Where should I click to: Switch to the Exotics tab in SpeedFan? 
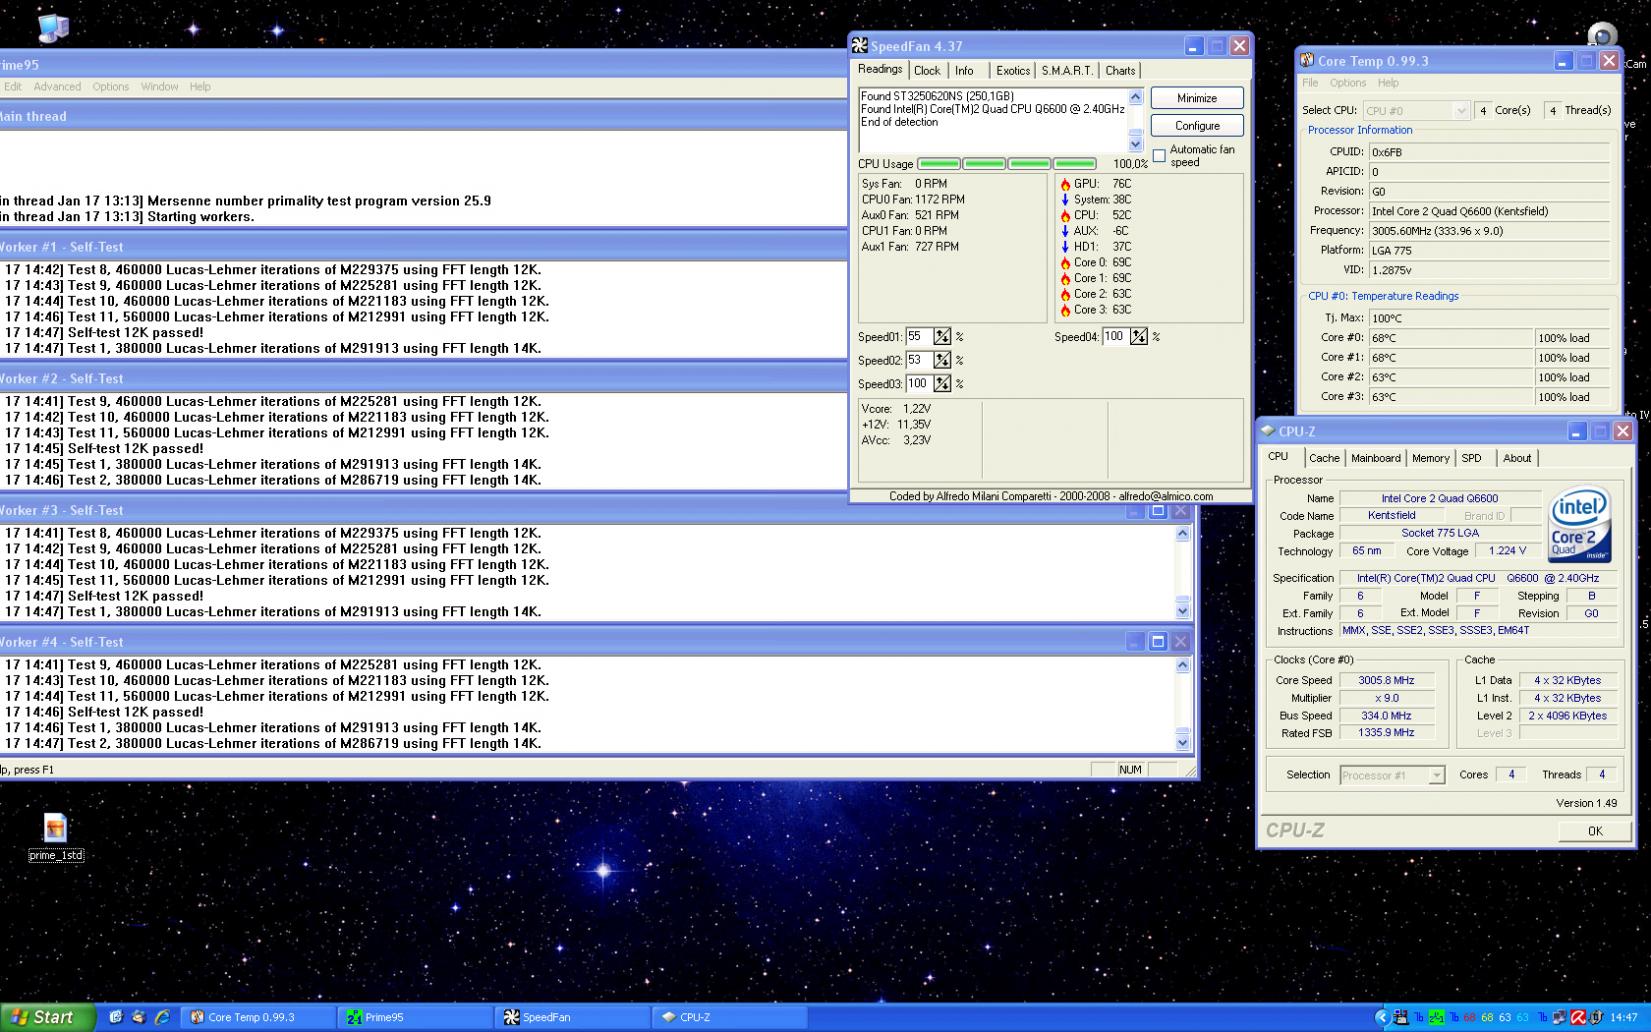click(1012, 71)
